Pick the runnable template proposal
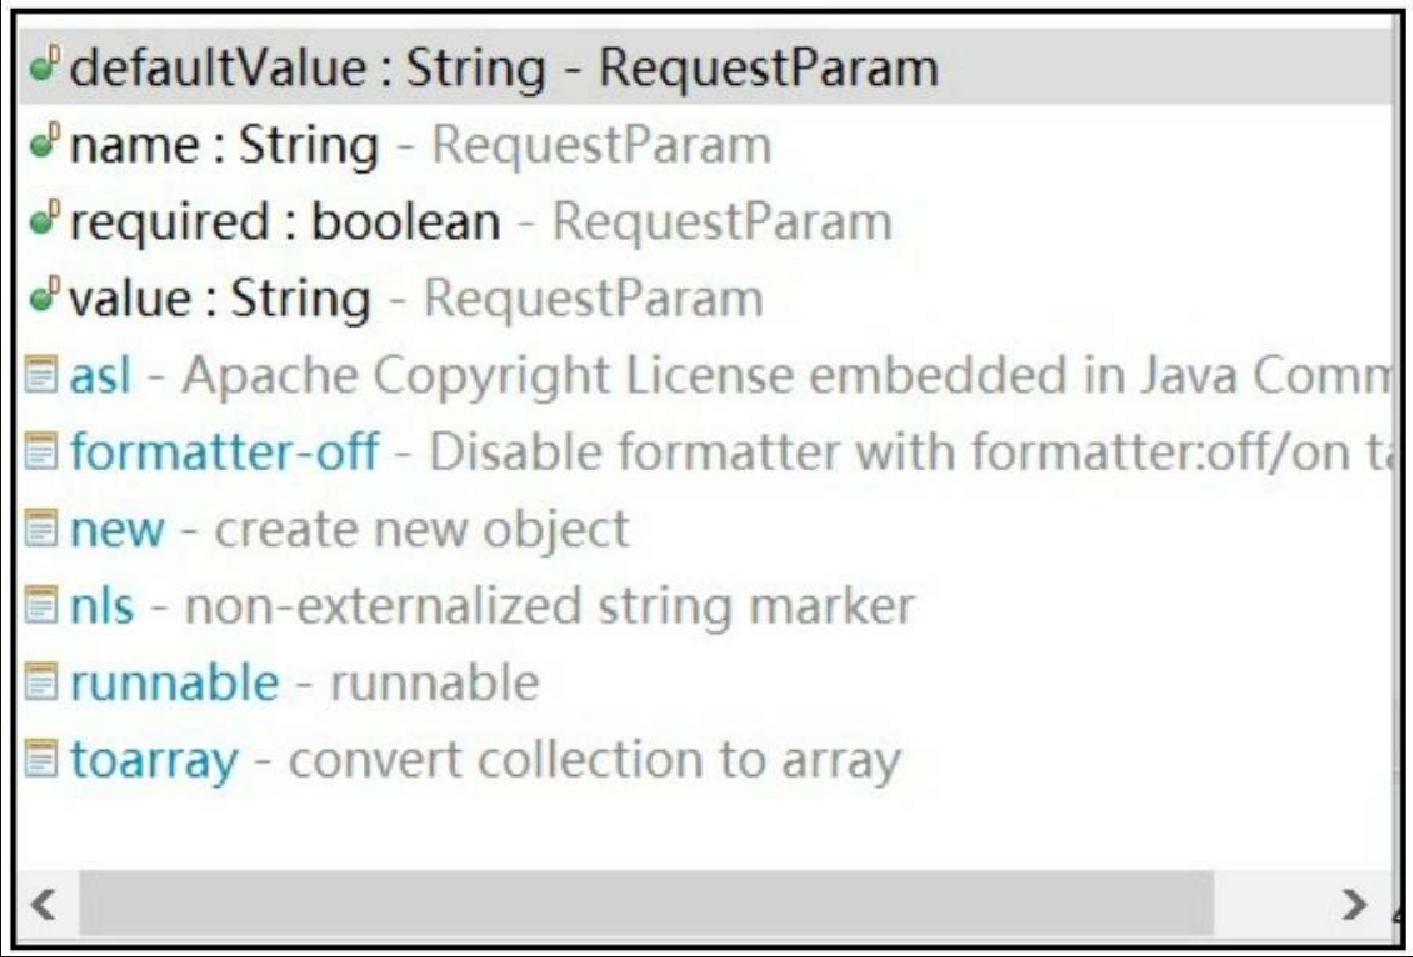Image resolution: width=1413 pixels, height=957 pixels. click(705, 683)
